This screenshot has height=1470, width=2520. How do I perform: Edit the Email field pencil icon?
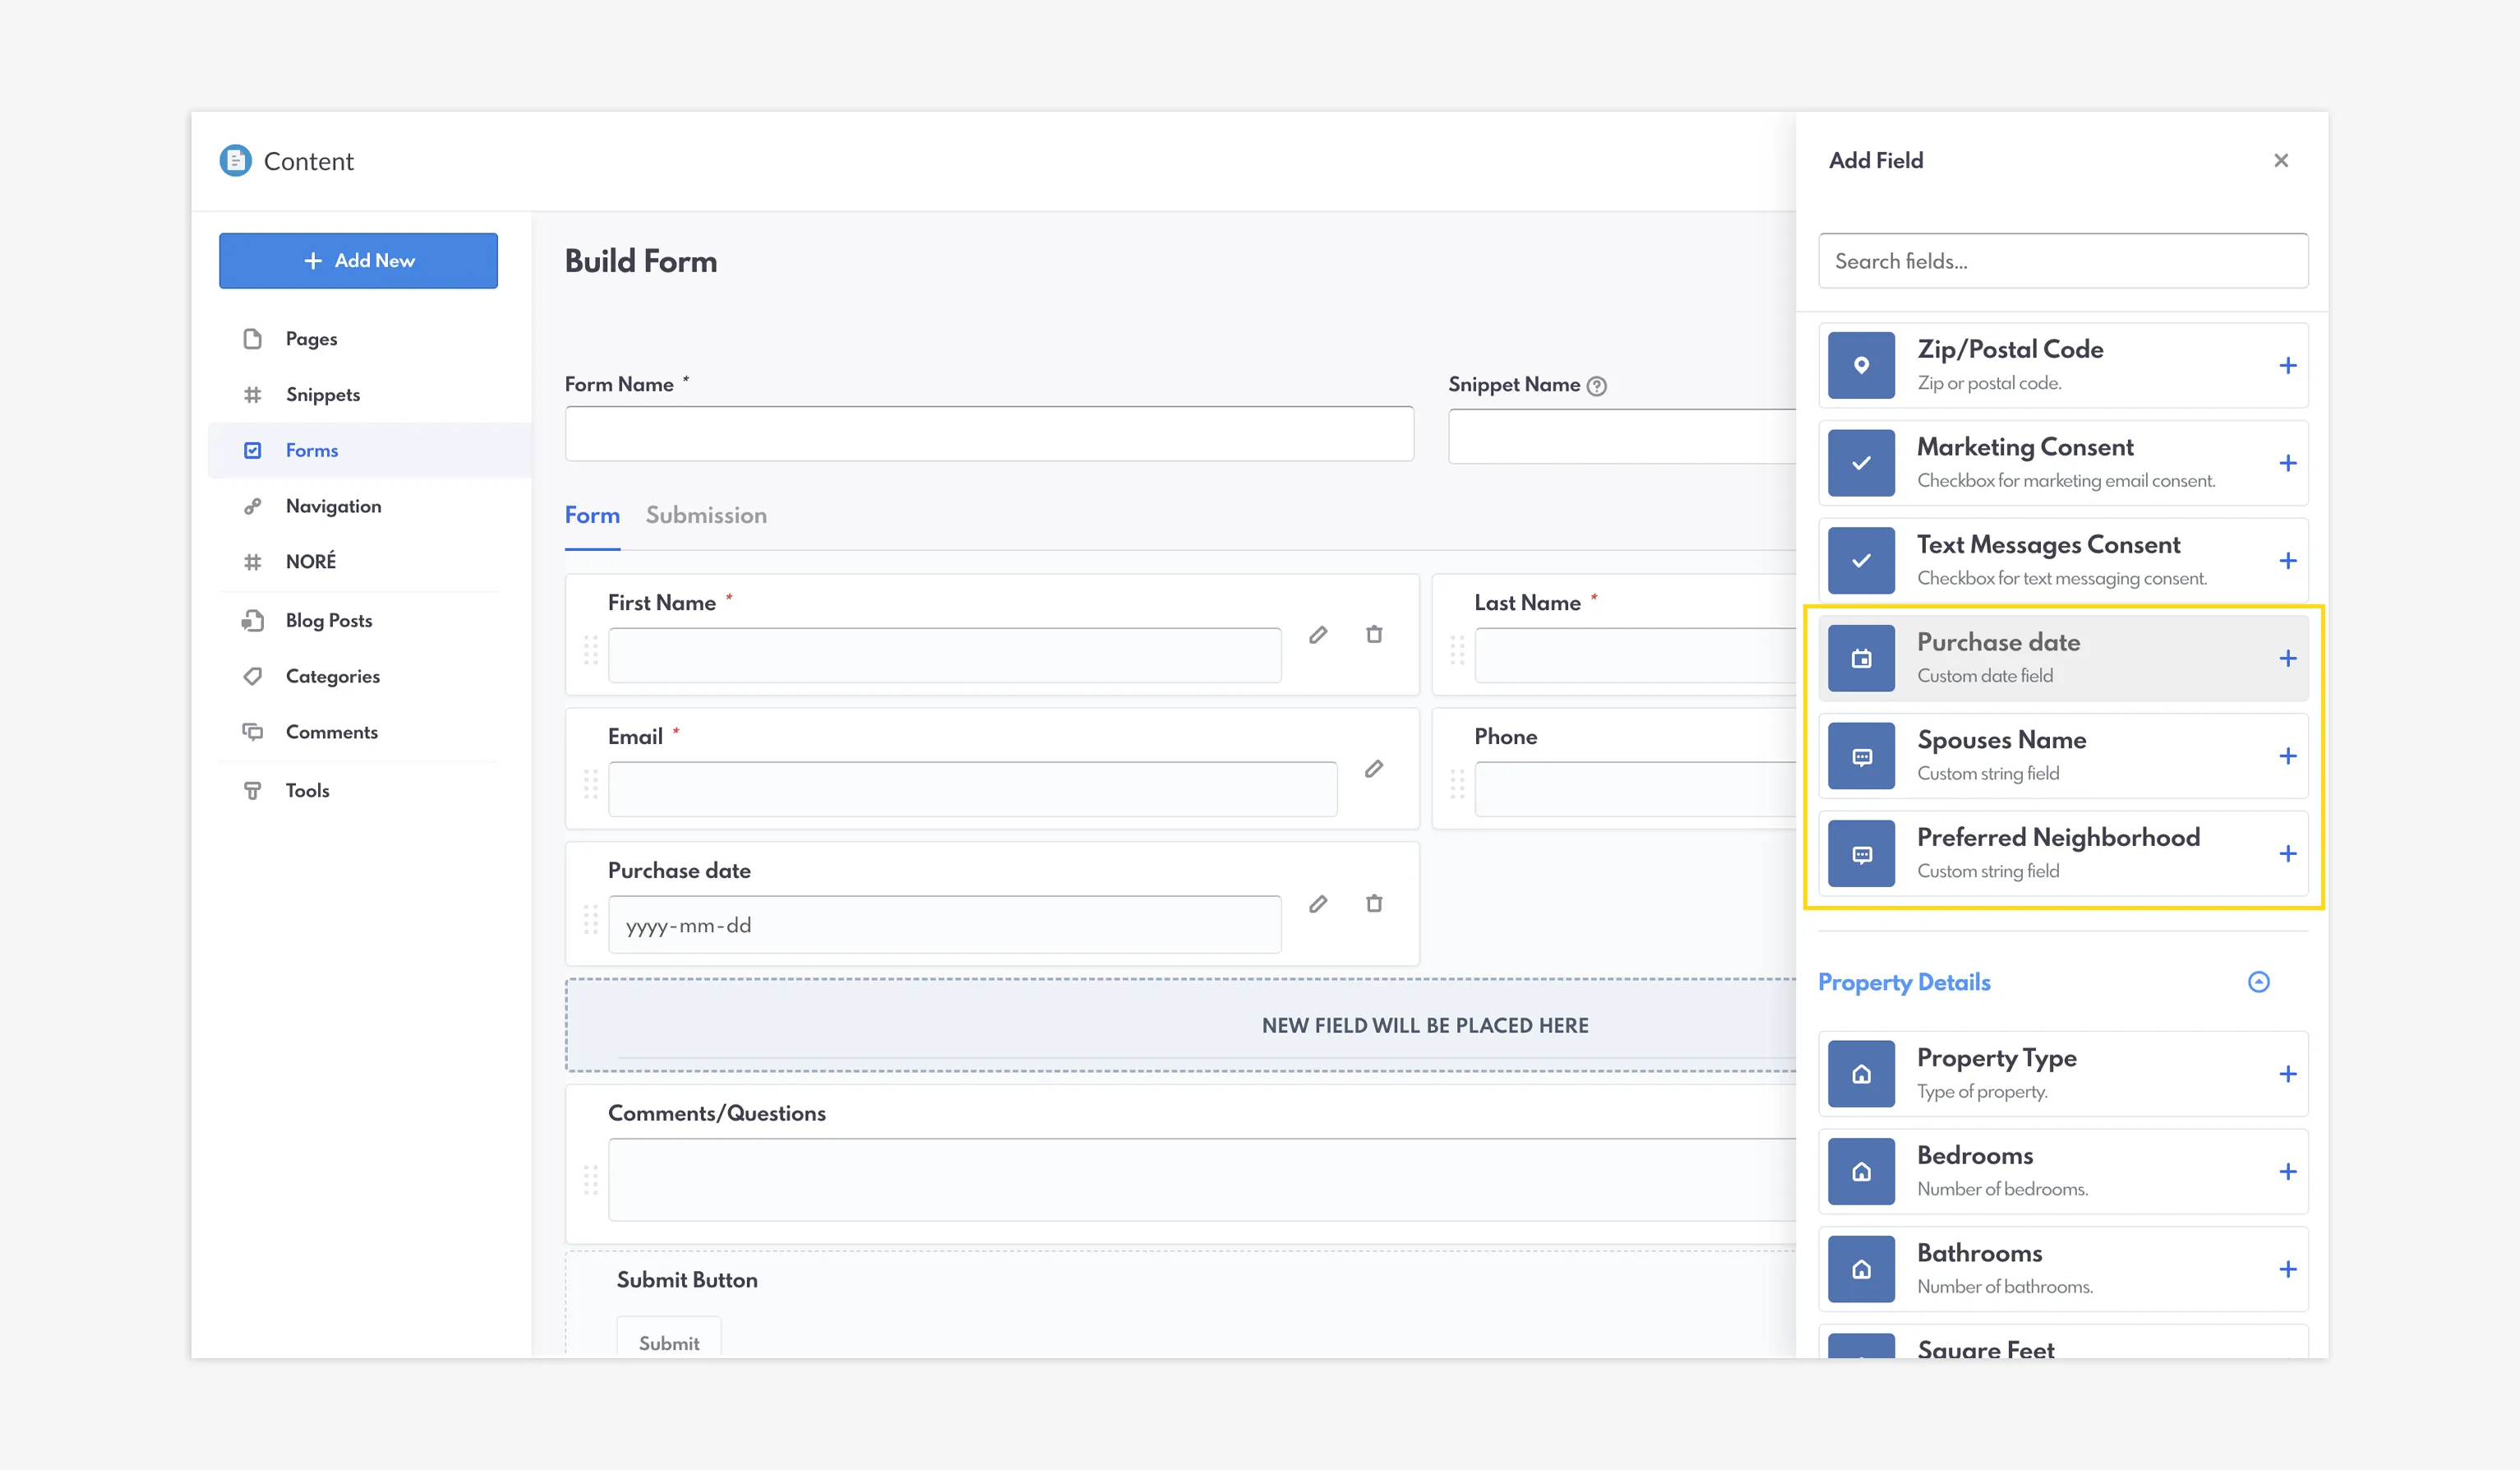click(x=1374, y=769)
